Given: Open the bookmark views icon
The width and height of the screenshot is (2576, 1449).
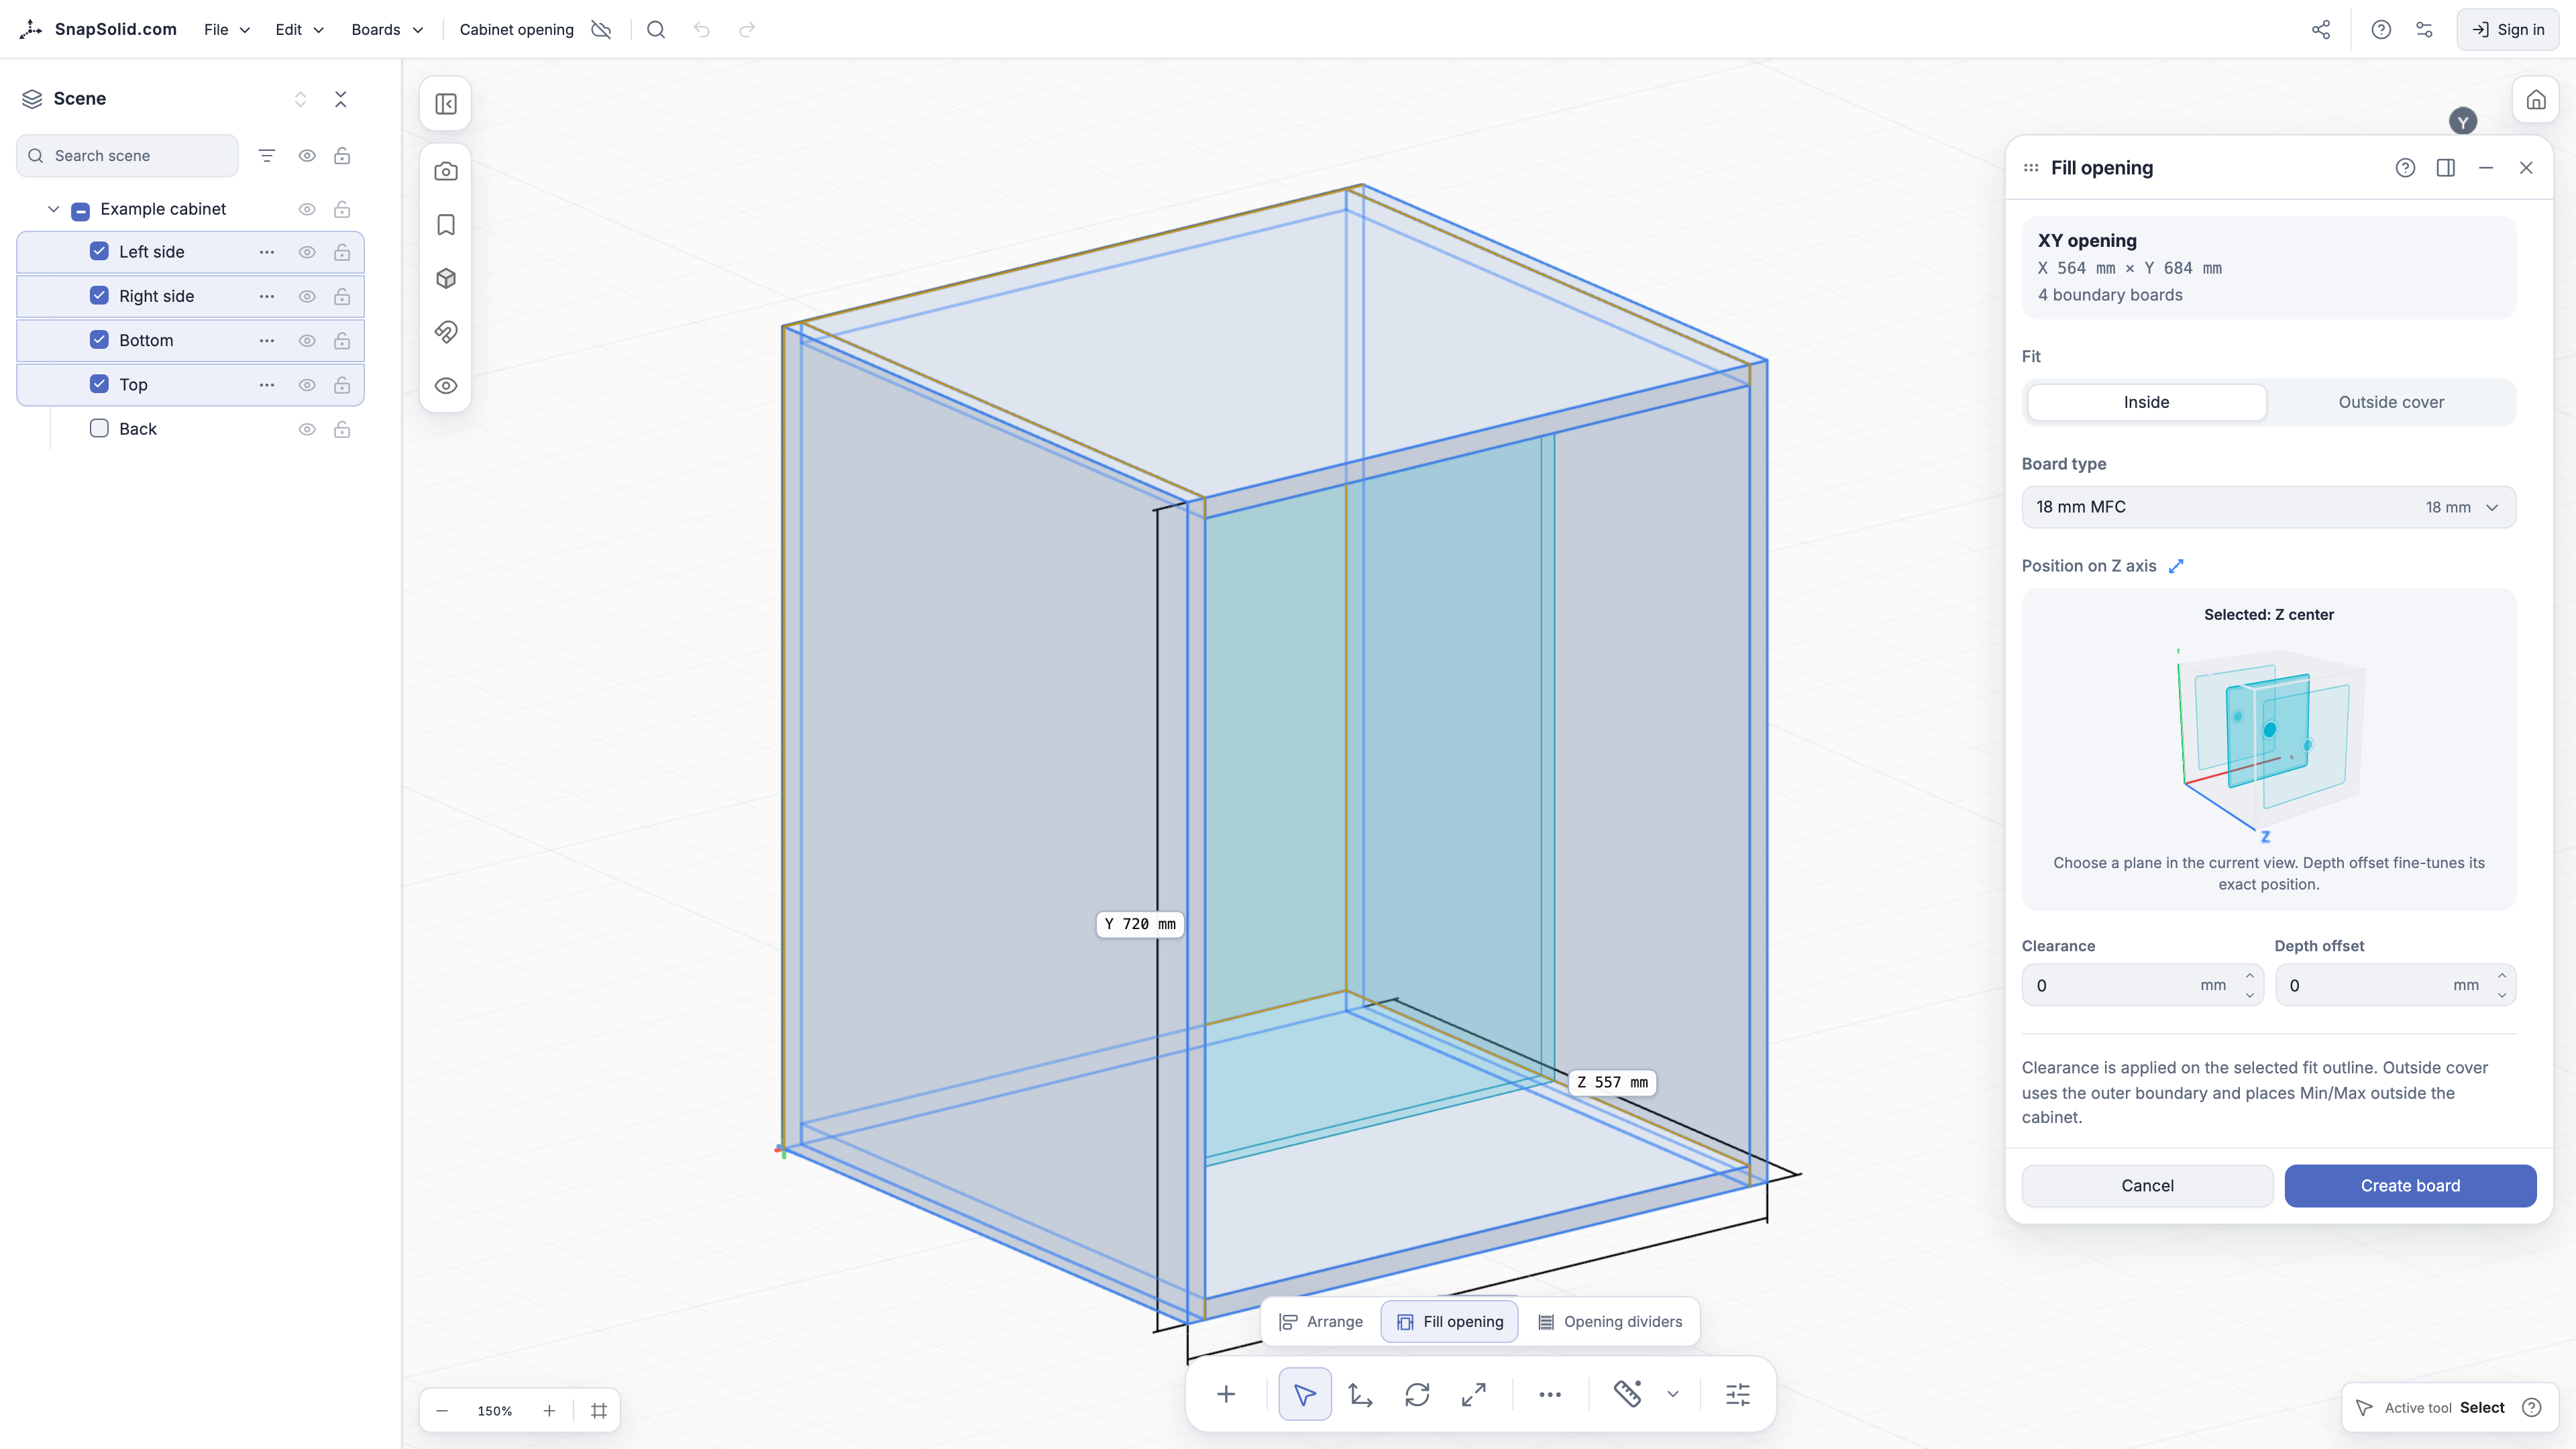Looking at the screenshot, I should point(446,225).
